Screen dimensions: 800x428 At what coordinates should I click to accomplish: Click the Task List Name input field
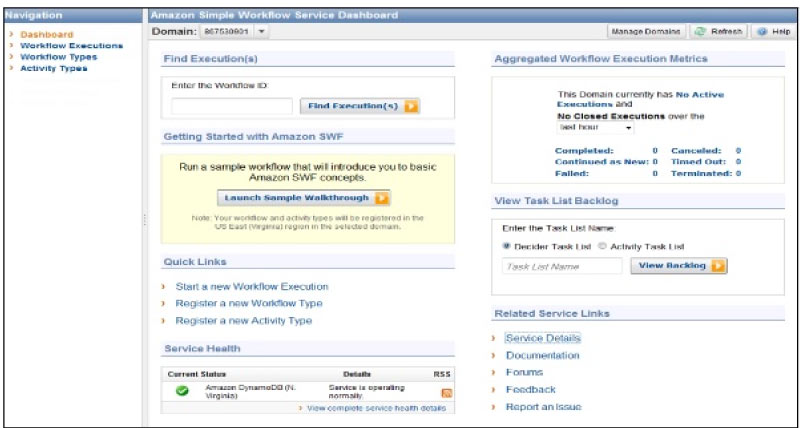pyautogui.click(x=562, y=266)
